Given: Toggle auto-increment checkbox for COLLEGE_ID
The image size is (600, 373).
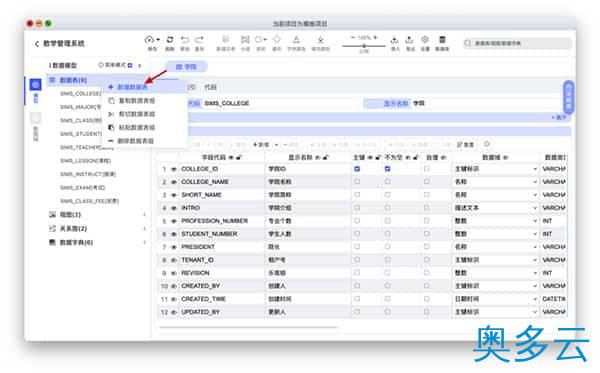Looking at the screenshot, I should 427,169.
